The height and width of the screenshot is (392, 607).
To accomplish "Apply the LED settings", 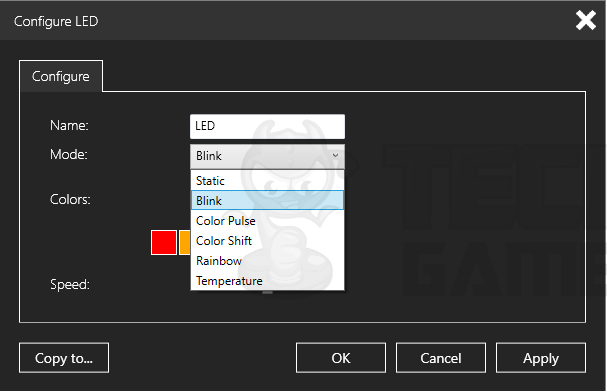I will pyautogui.click(x=541, y=358).
